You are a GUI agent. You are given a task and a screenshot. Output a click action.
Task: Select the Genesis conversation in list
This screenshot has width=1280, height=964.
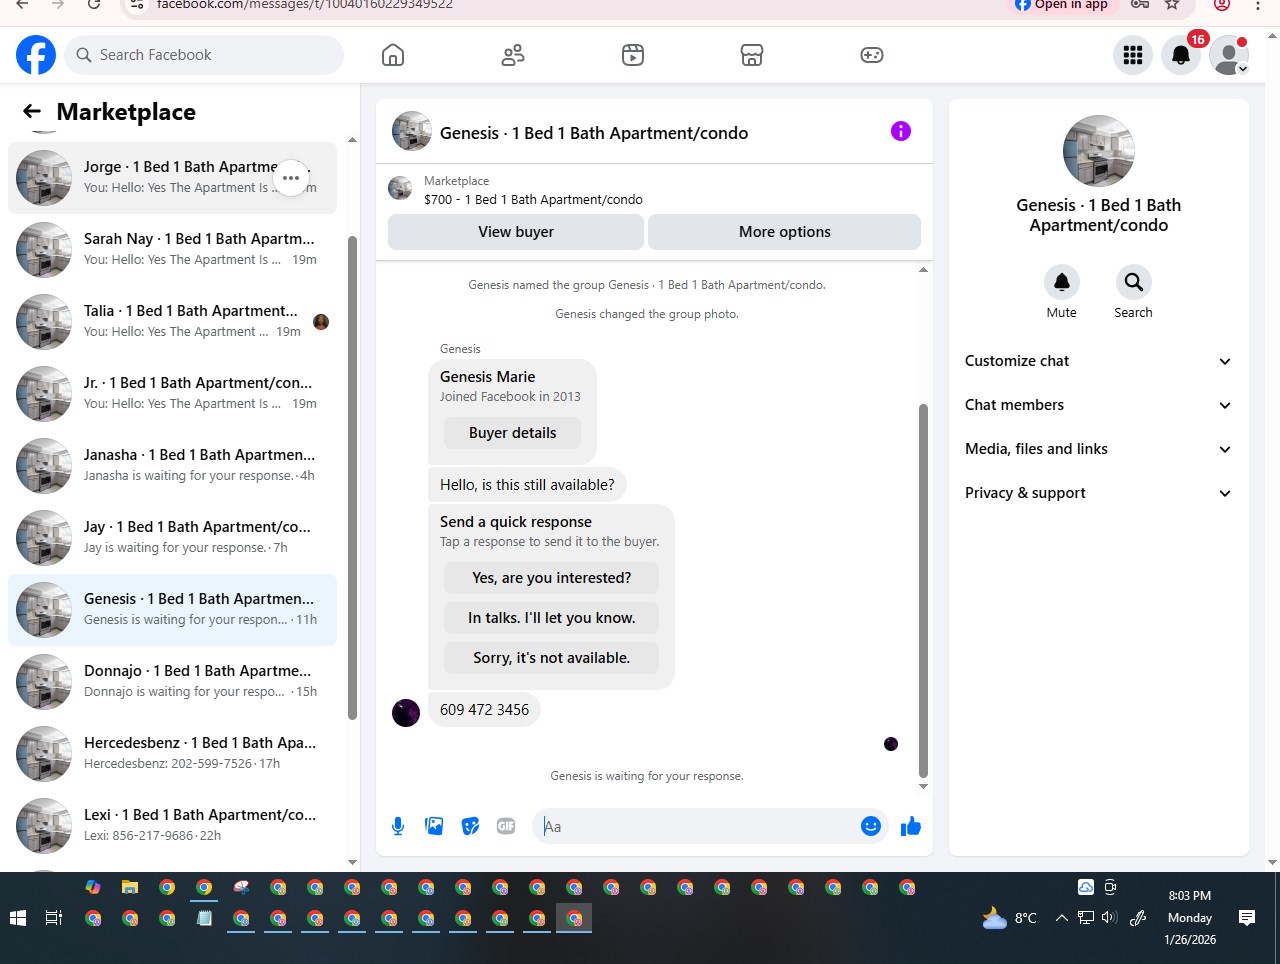point(172,610)
